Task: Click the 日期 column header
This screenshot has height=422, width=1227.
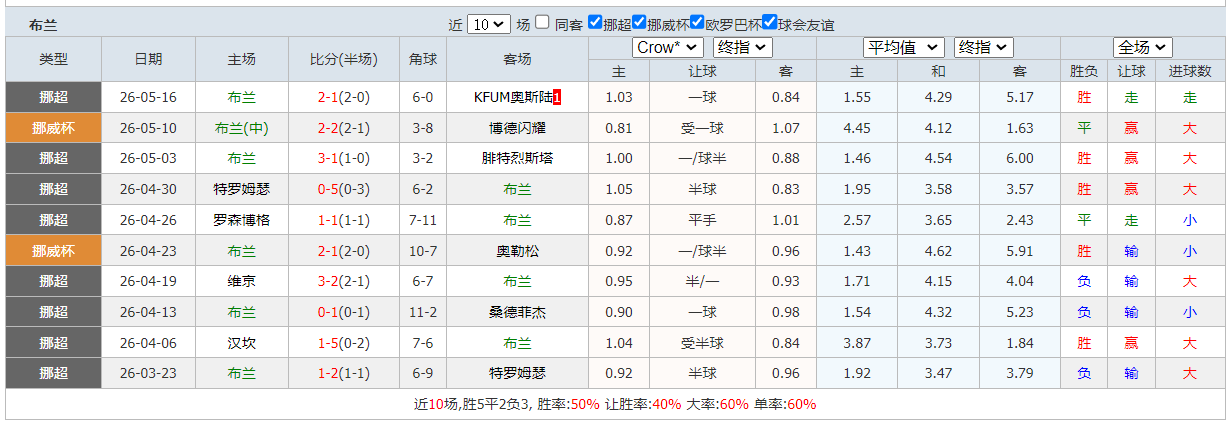Action: 149,59
